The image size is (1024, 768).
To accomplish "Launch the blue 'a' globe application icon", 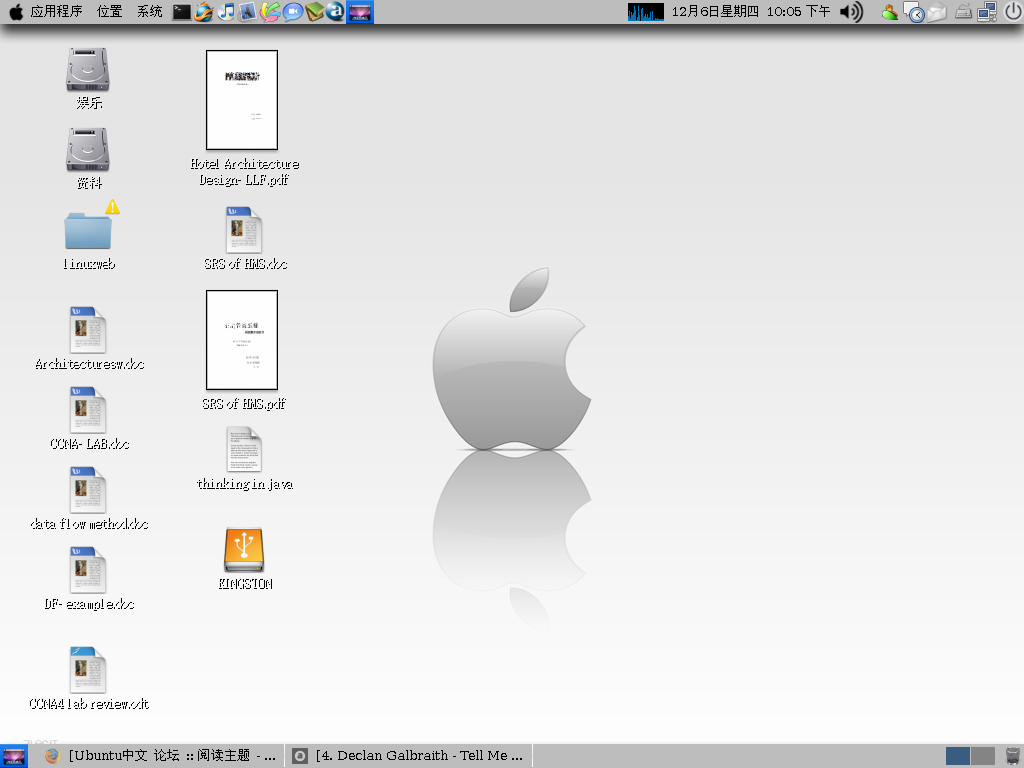I will 335,12.
